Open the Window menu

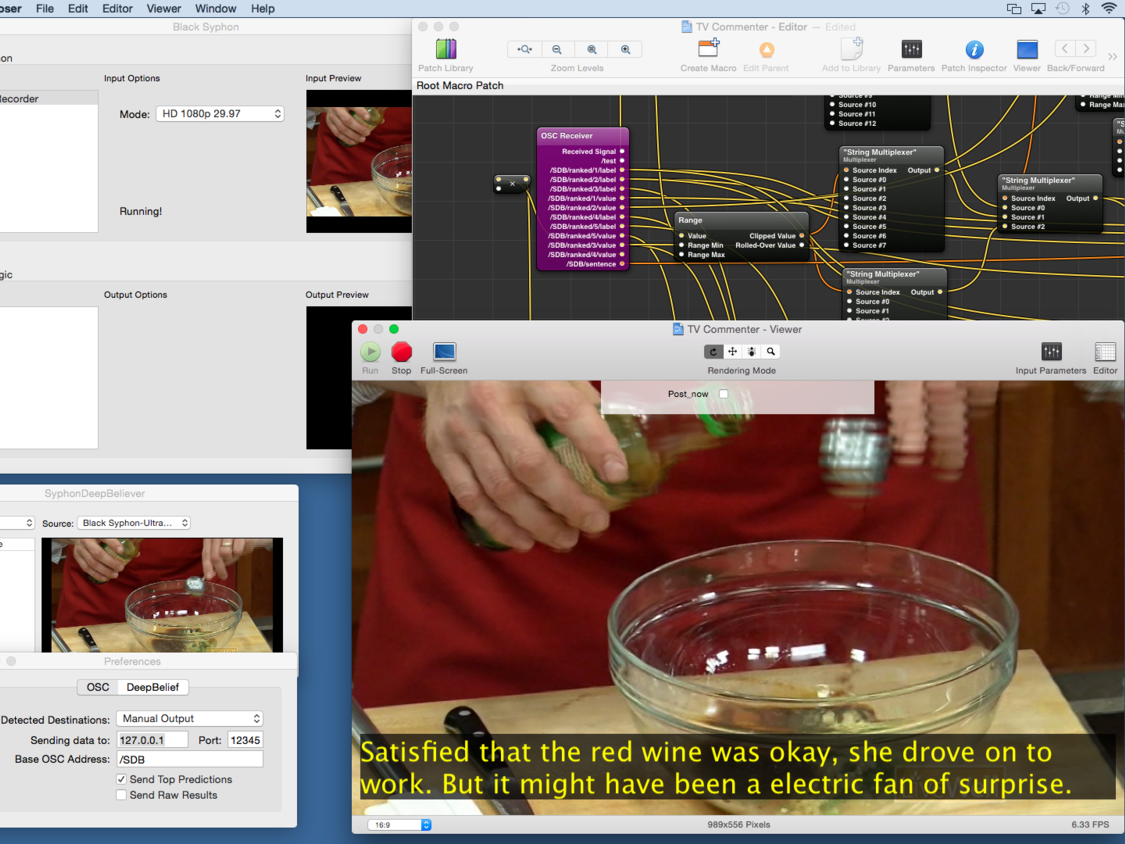[x=215, y=9]
